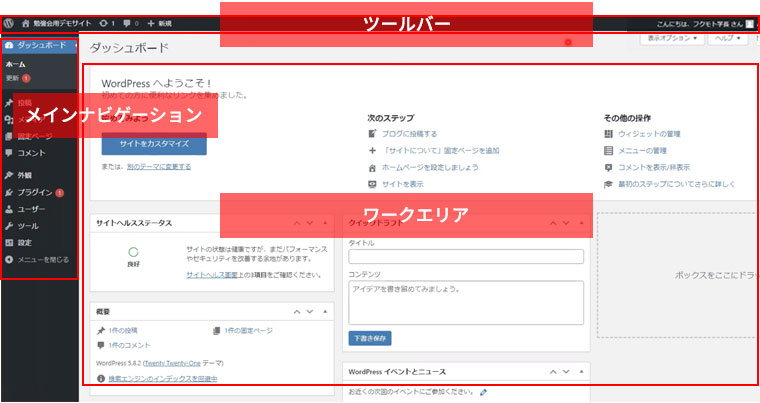Open the comments bubble icon showing 0
760x403 pixels.
[131, 23]
